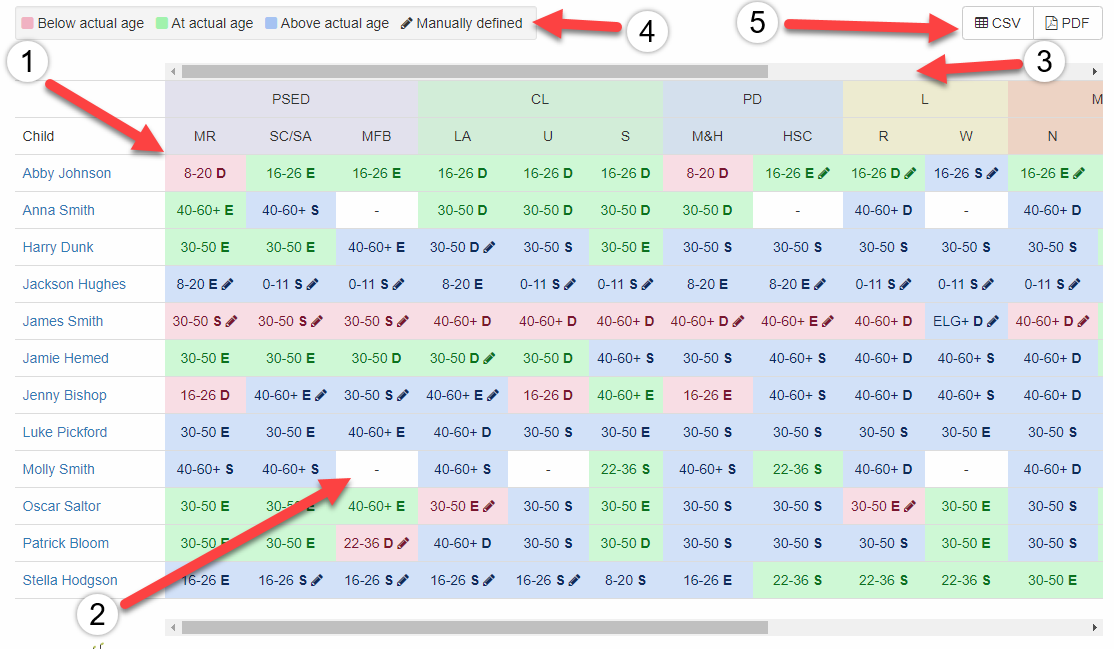This screenshot has width=1114, height=649.
Task: Click the blue Above actual age swatch
Action: pos(271,23)
